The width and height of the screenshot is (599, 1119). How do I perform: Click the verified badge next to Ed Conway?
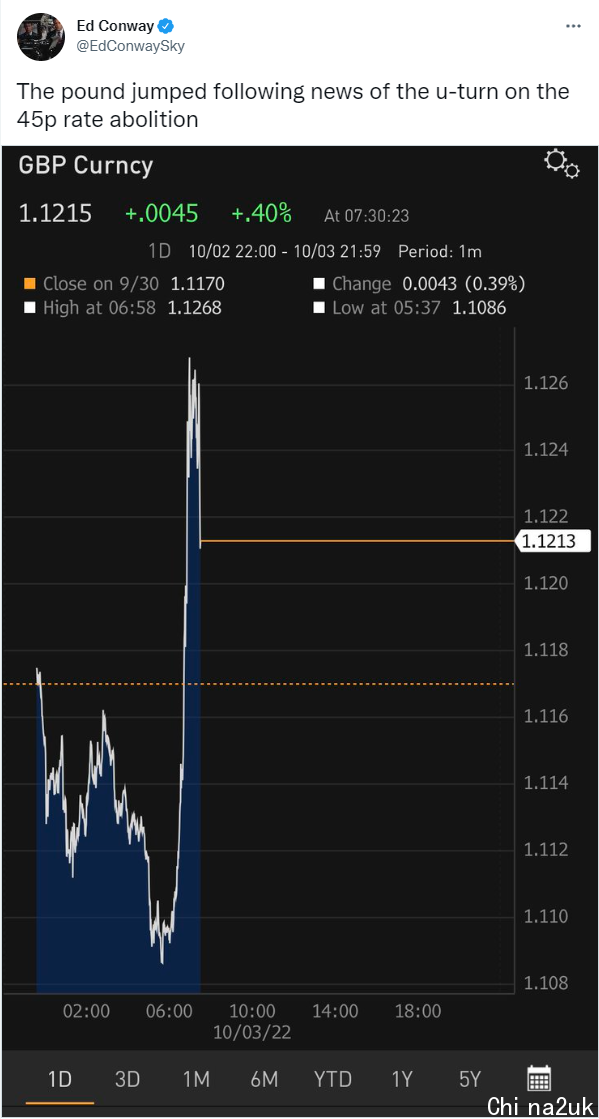click(166, 26)
